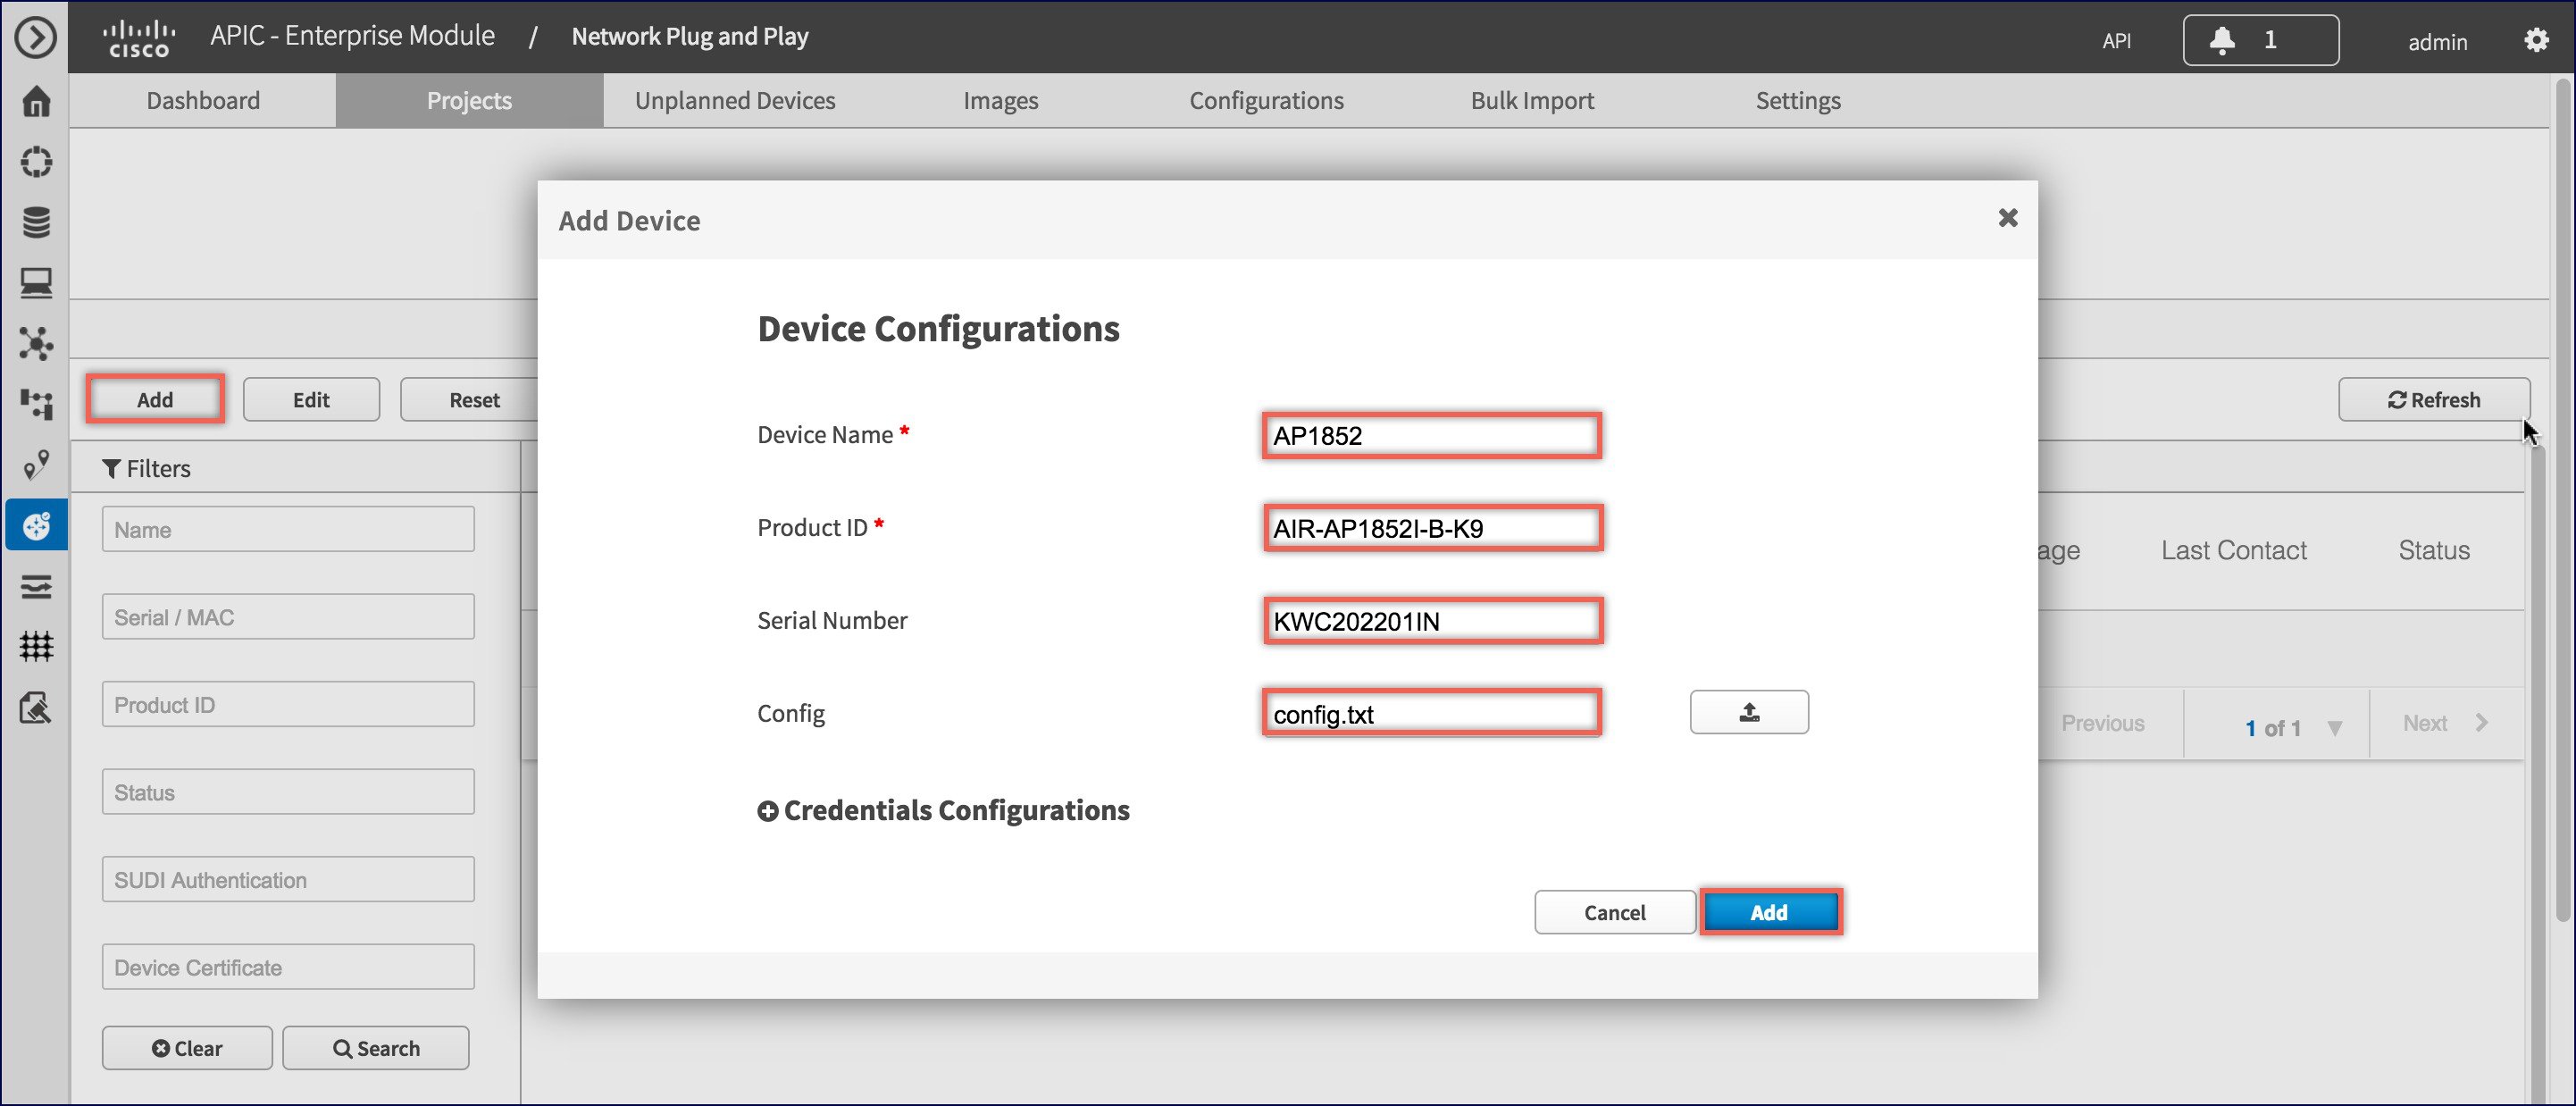
Task: Switch to the Dashboard tab
Action: click(203, 100)
